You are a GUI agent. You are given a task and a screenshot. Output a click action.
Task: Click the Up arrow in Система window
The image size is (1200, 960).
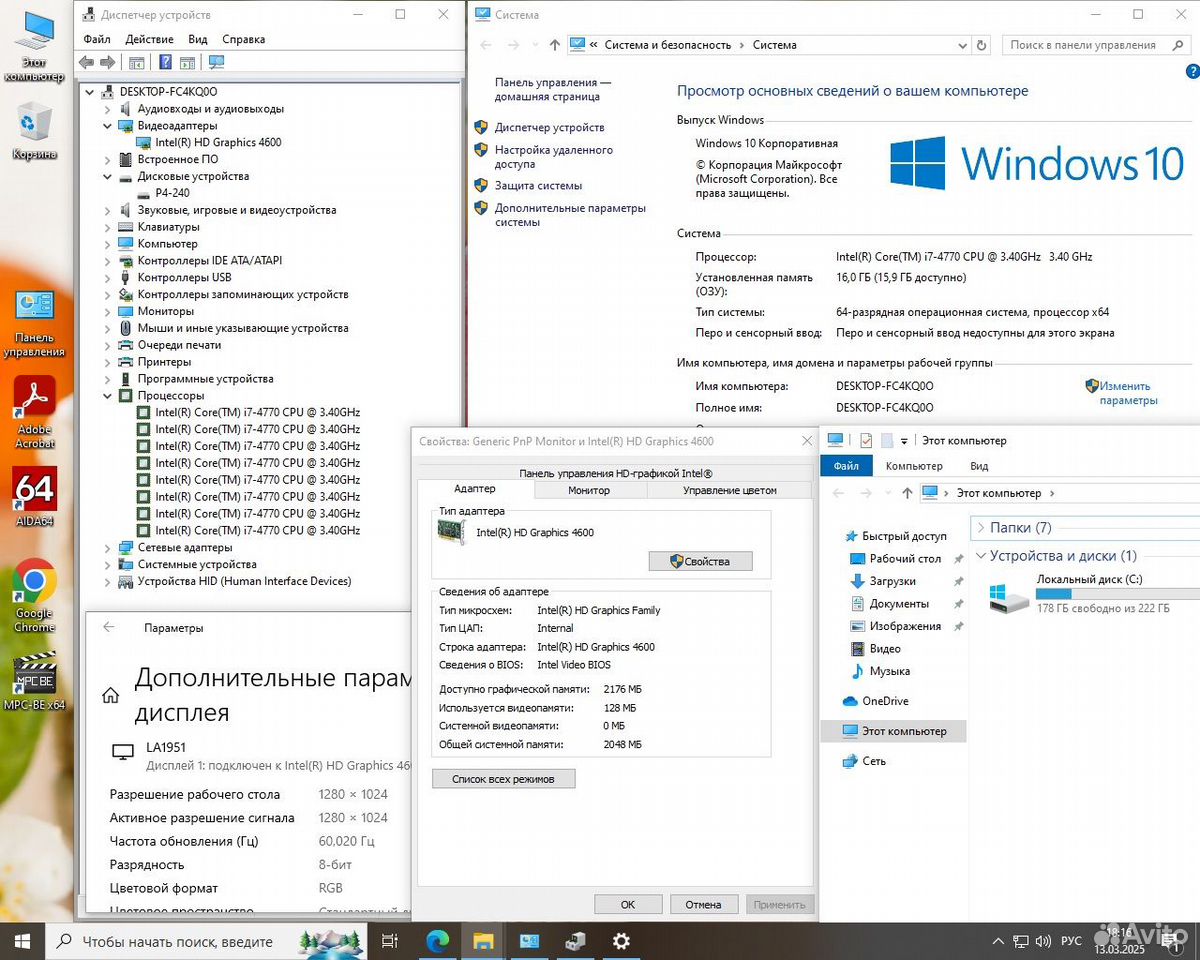555,45
